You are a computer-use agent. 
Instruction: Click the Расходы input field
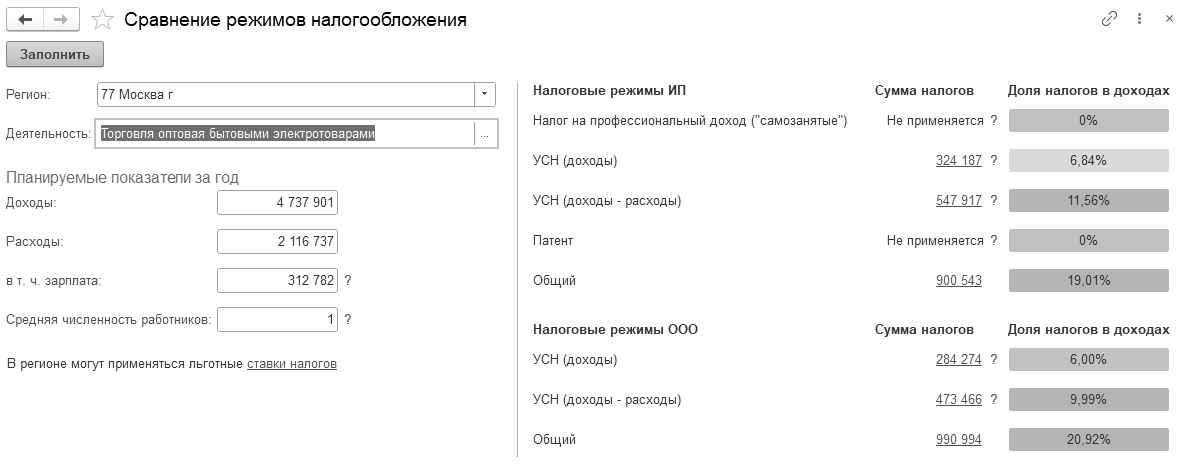[x=277, y=242]
